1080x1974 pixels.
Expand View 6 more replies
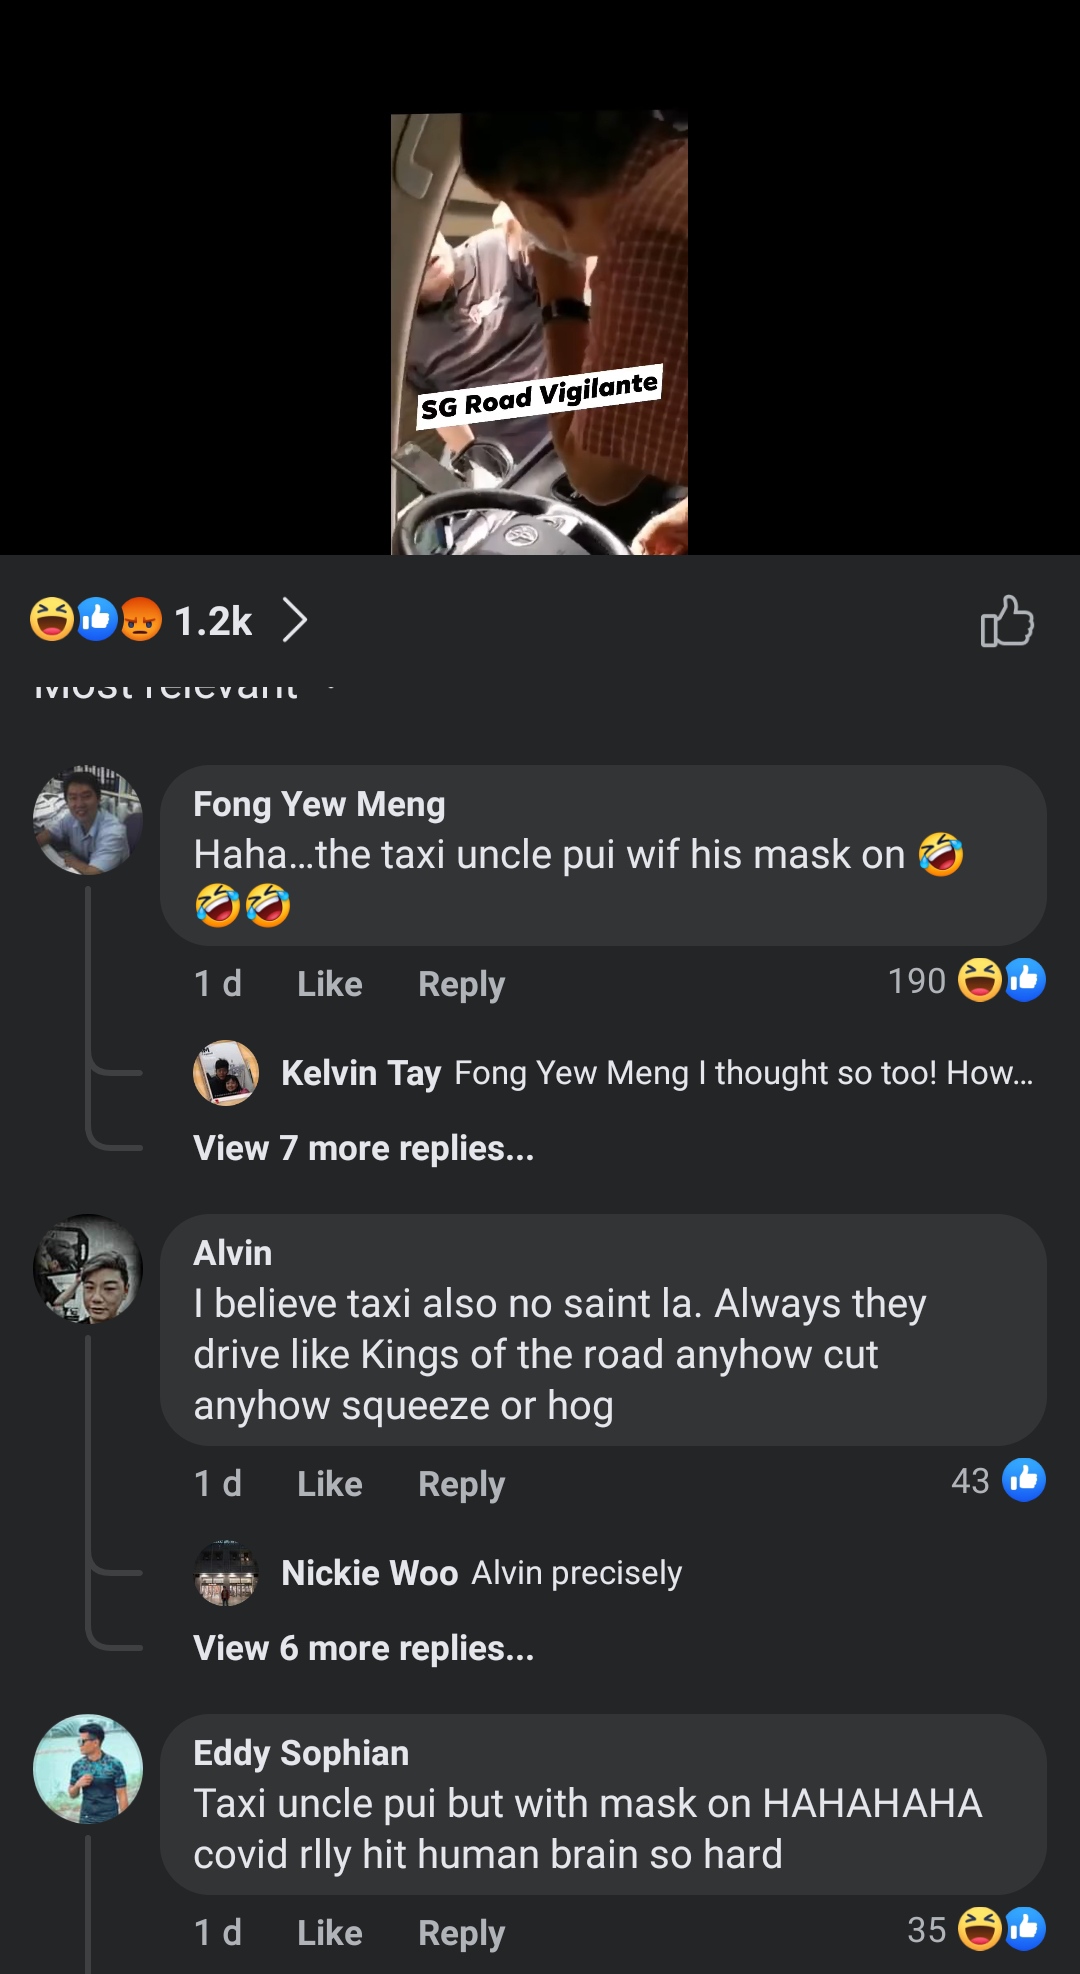[363, 1648]
